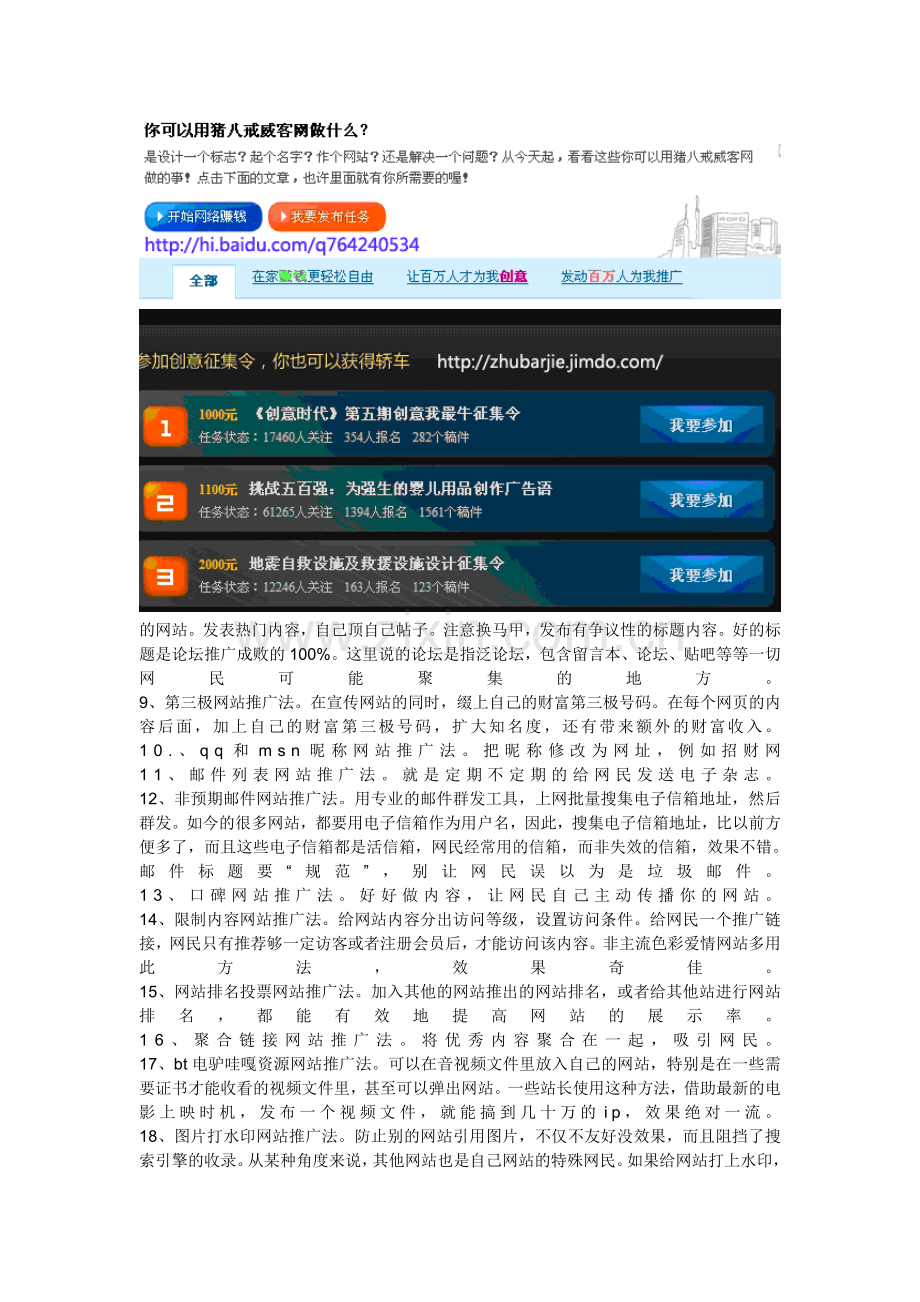
Task: Click the zhubarjie.jimdo.com URL in banner
Action: 550,361
